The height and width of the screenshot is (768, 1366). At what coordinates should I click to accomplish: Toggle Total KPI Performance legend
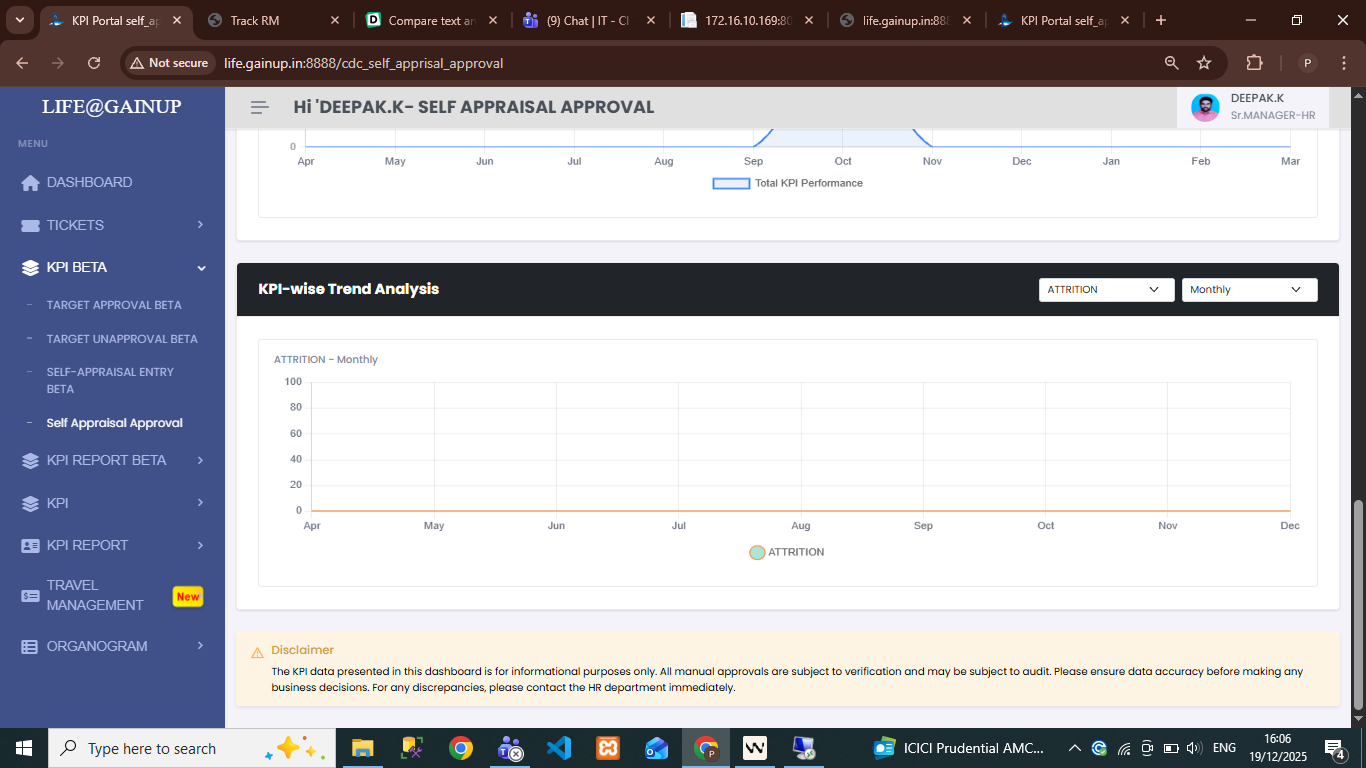click(x=731, y=183)
